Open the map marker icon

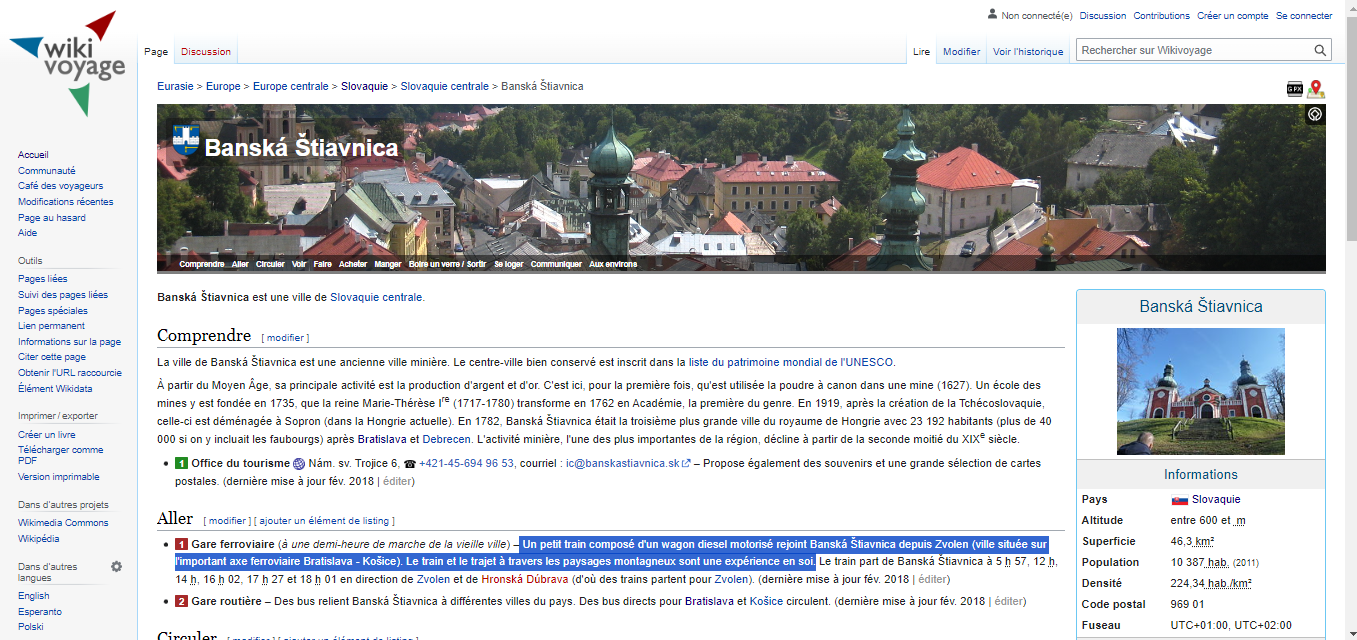pyautogui.click(x=1316, y=88)
